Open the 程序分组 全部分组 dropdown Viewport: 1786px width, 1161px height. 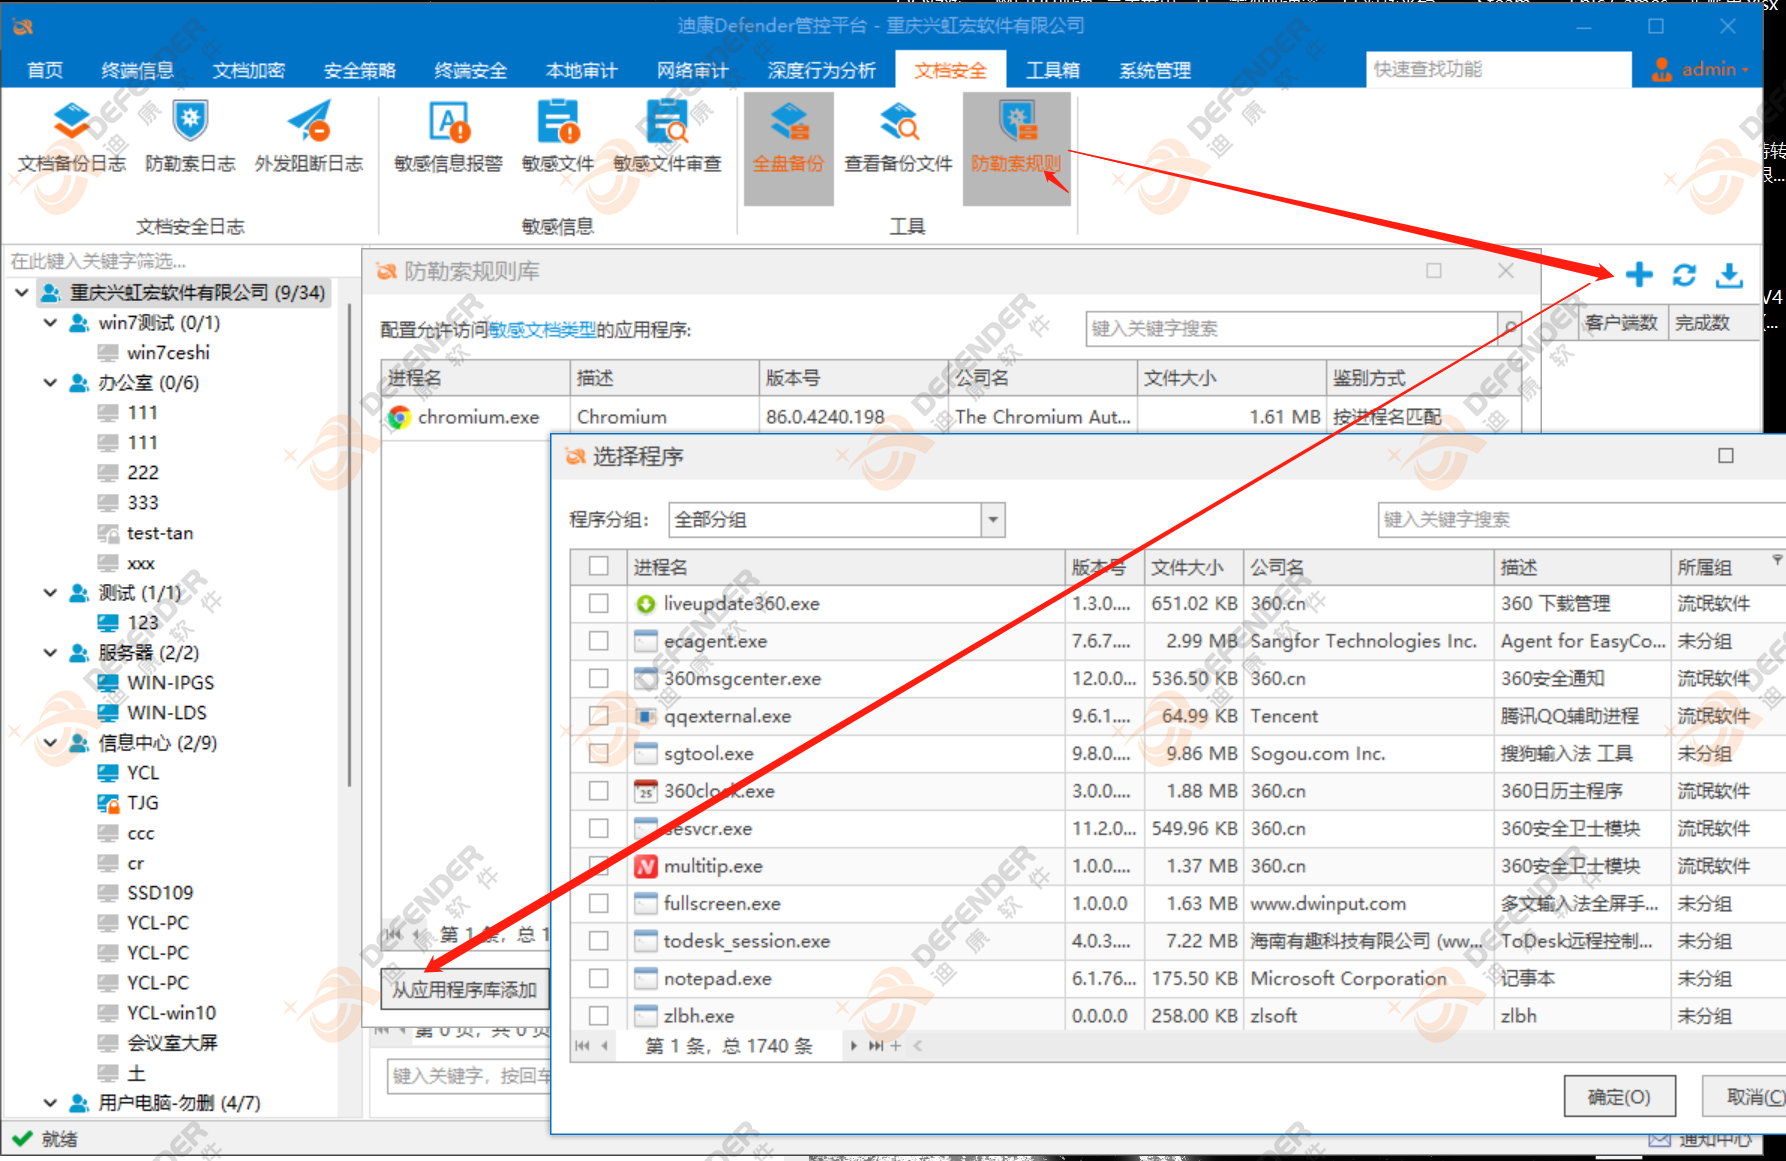[x=993, y=520]
